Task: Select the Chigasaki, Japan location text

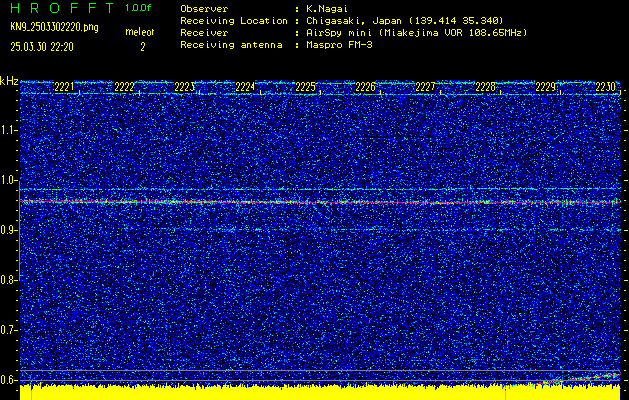Action: [405, 20]
